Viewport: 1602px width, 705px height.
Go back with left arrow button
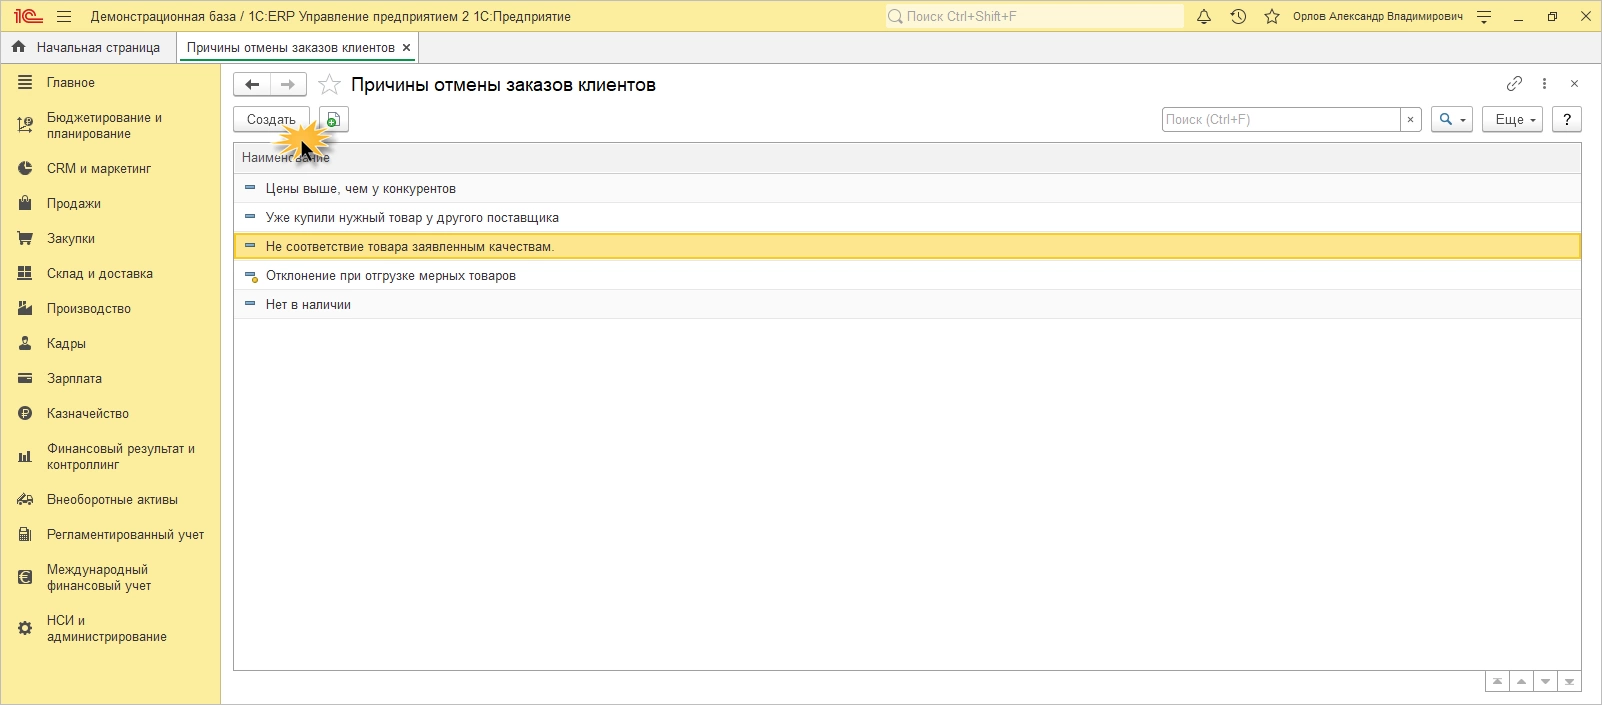[x=252, y=85]
